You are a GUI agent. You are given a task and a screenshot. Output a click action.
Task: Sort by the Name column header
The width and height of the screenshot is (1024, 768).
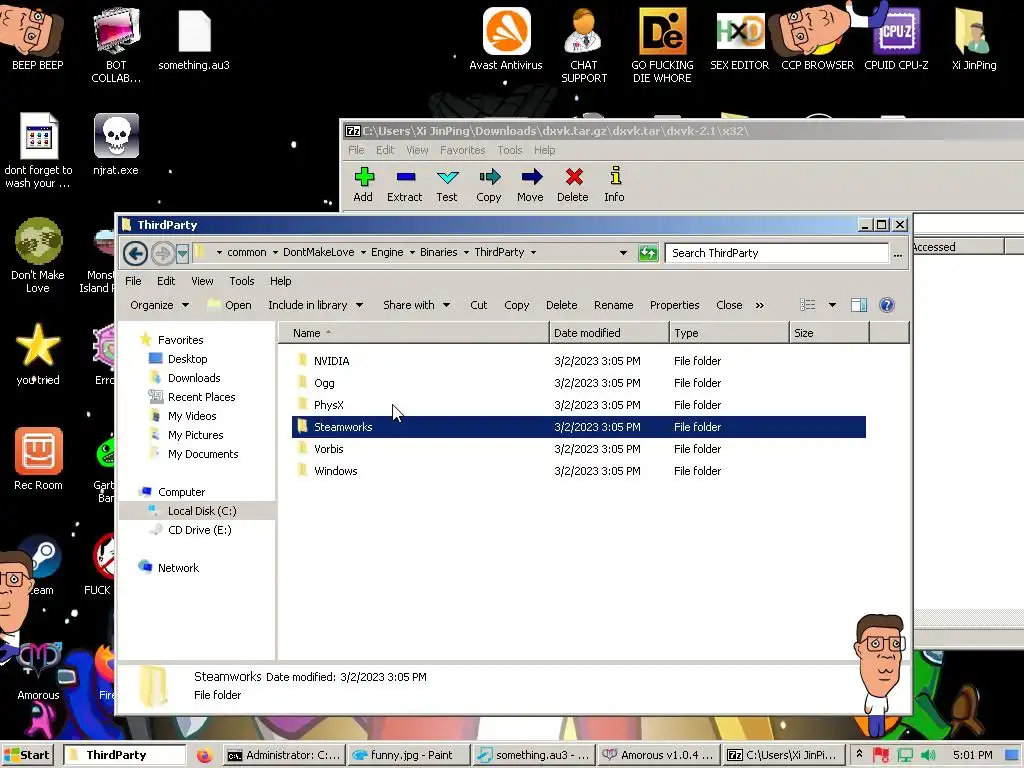[x=413, y=333]
